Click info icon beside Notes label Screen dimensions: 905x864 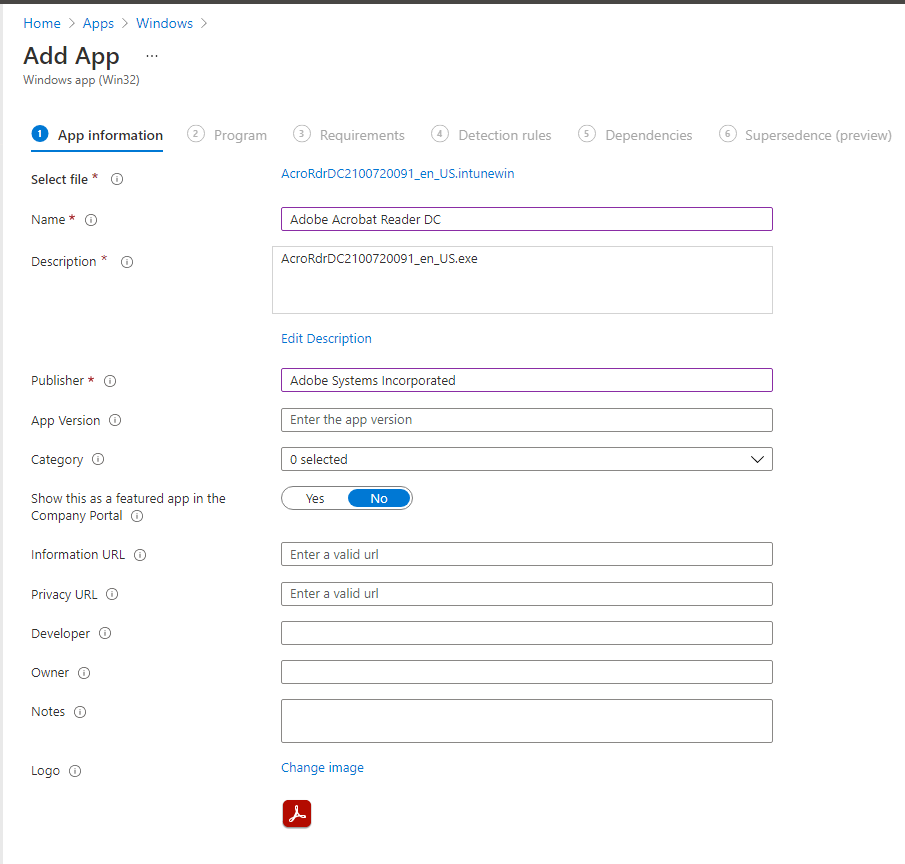(x=80, y=712)
